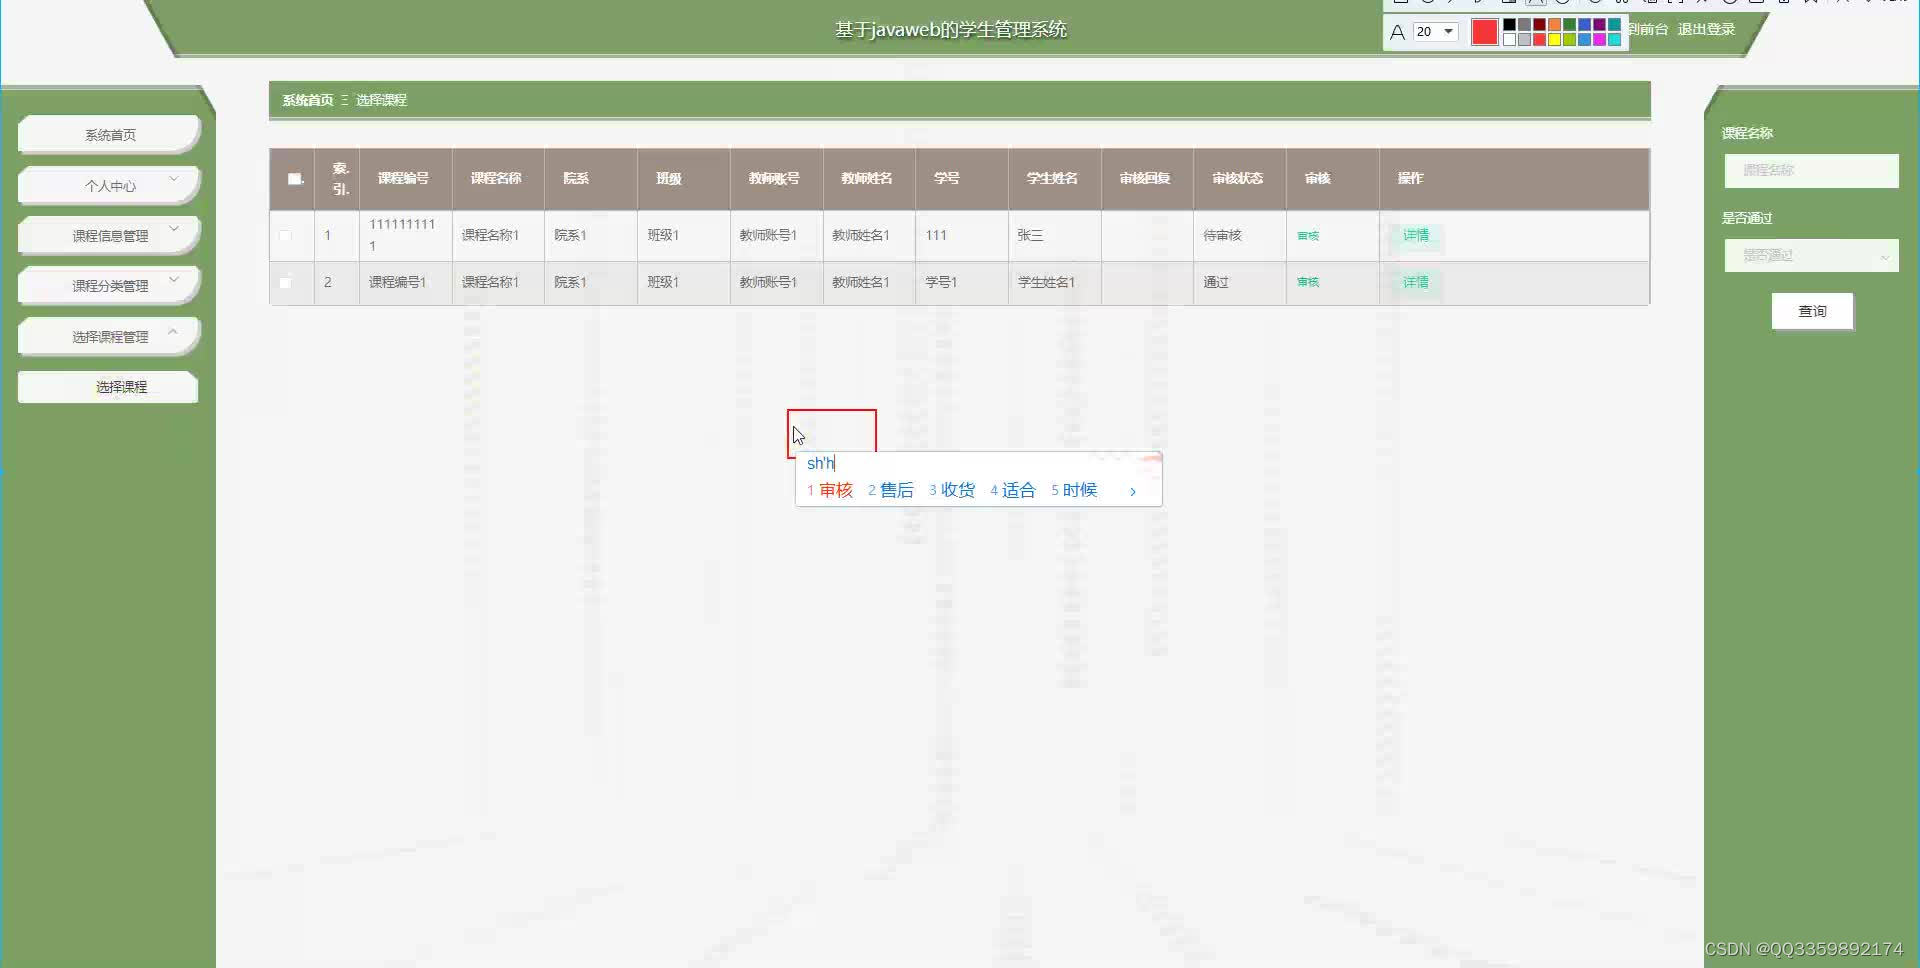
Task: Pick the white color swatch
Action: [1509, 39]
